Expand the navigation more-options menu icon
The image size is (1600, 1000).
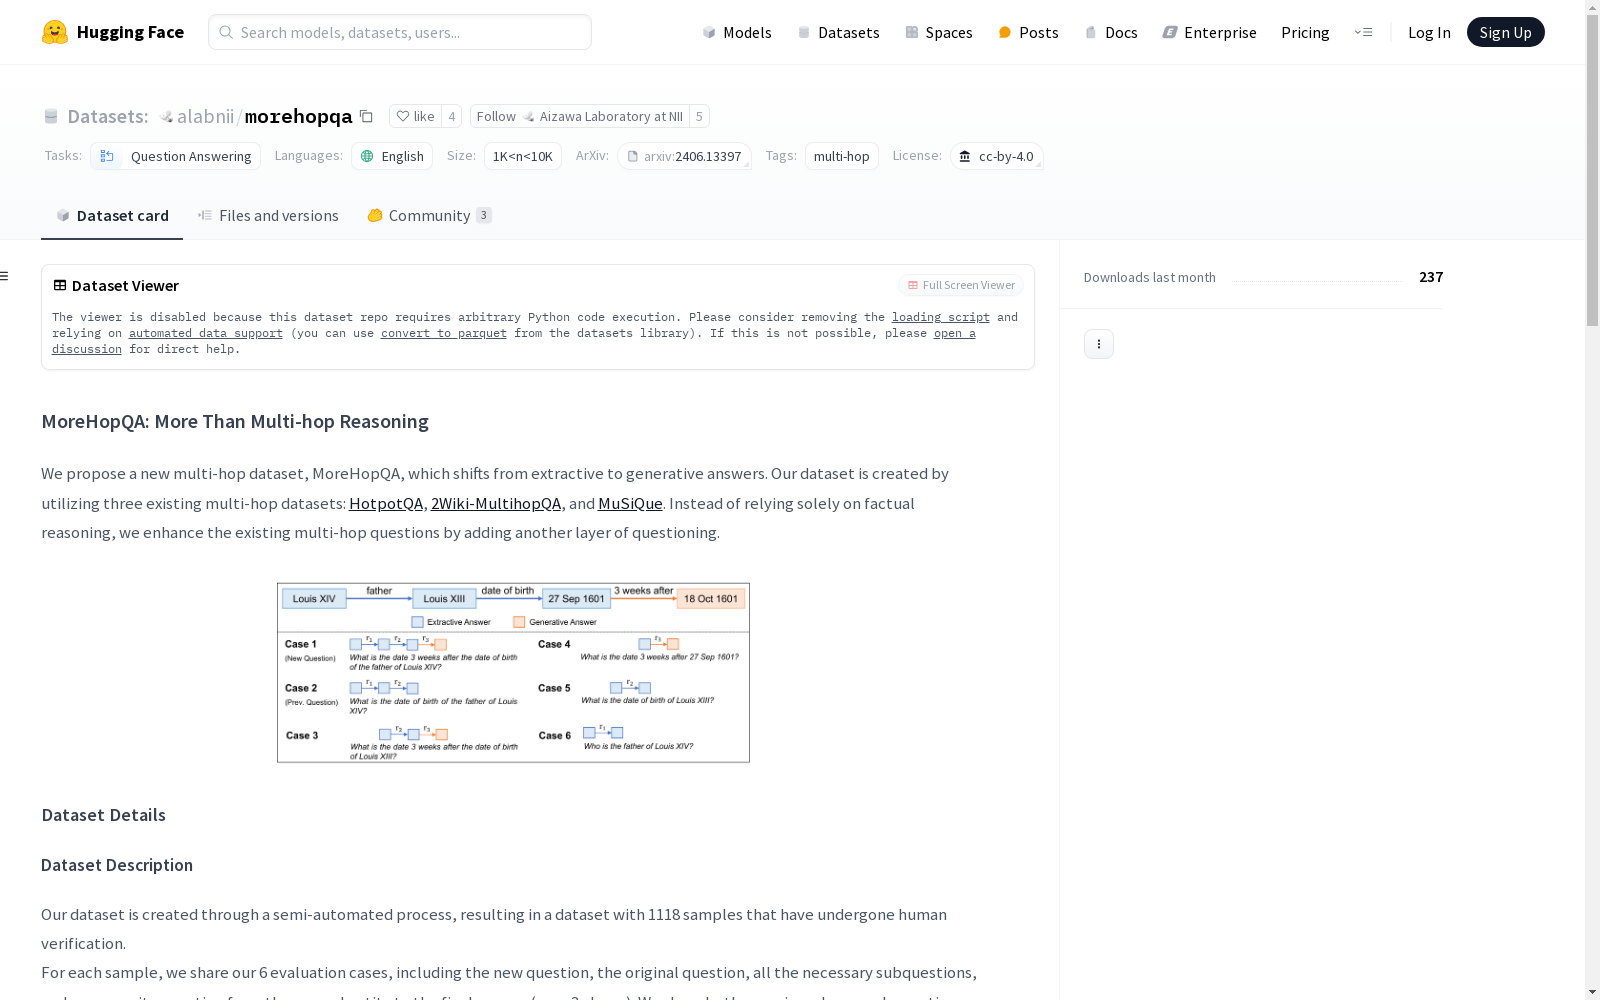click(x=1363, y=32)
